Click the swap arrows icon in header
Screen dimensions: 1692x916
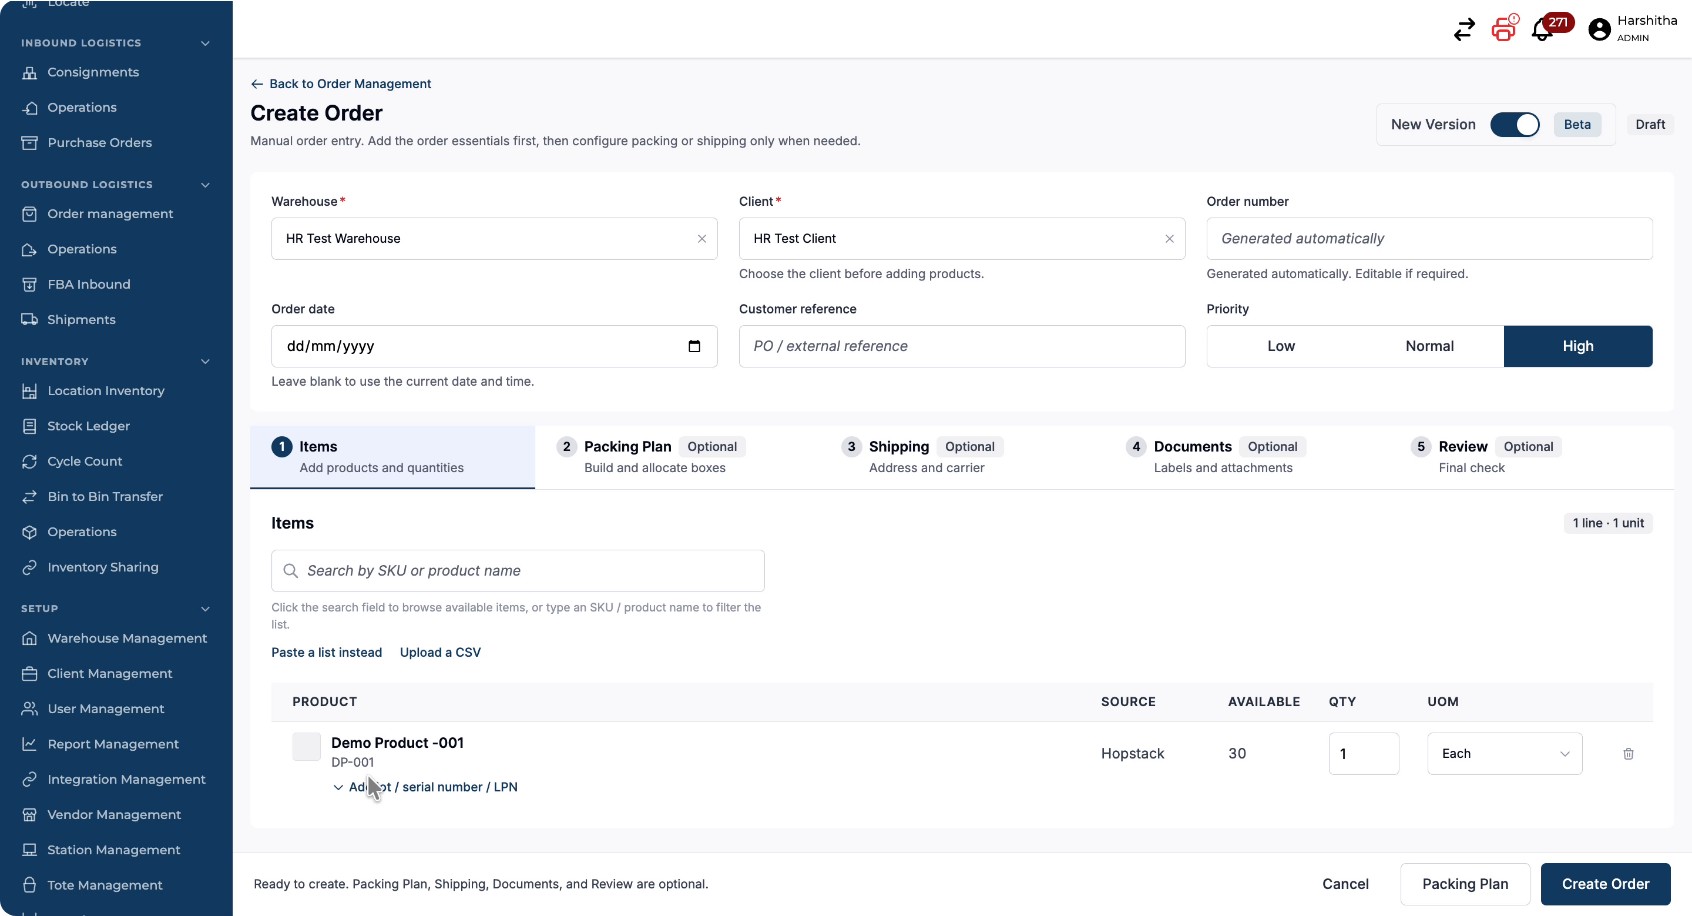(x=1464, y=30)
